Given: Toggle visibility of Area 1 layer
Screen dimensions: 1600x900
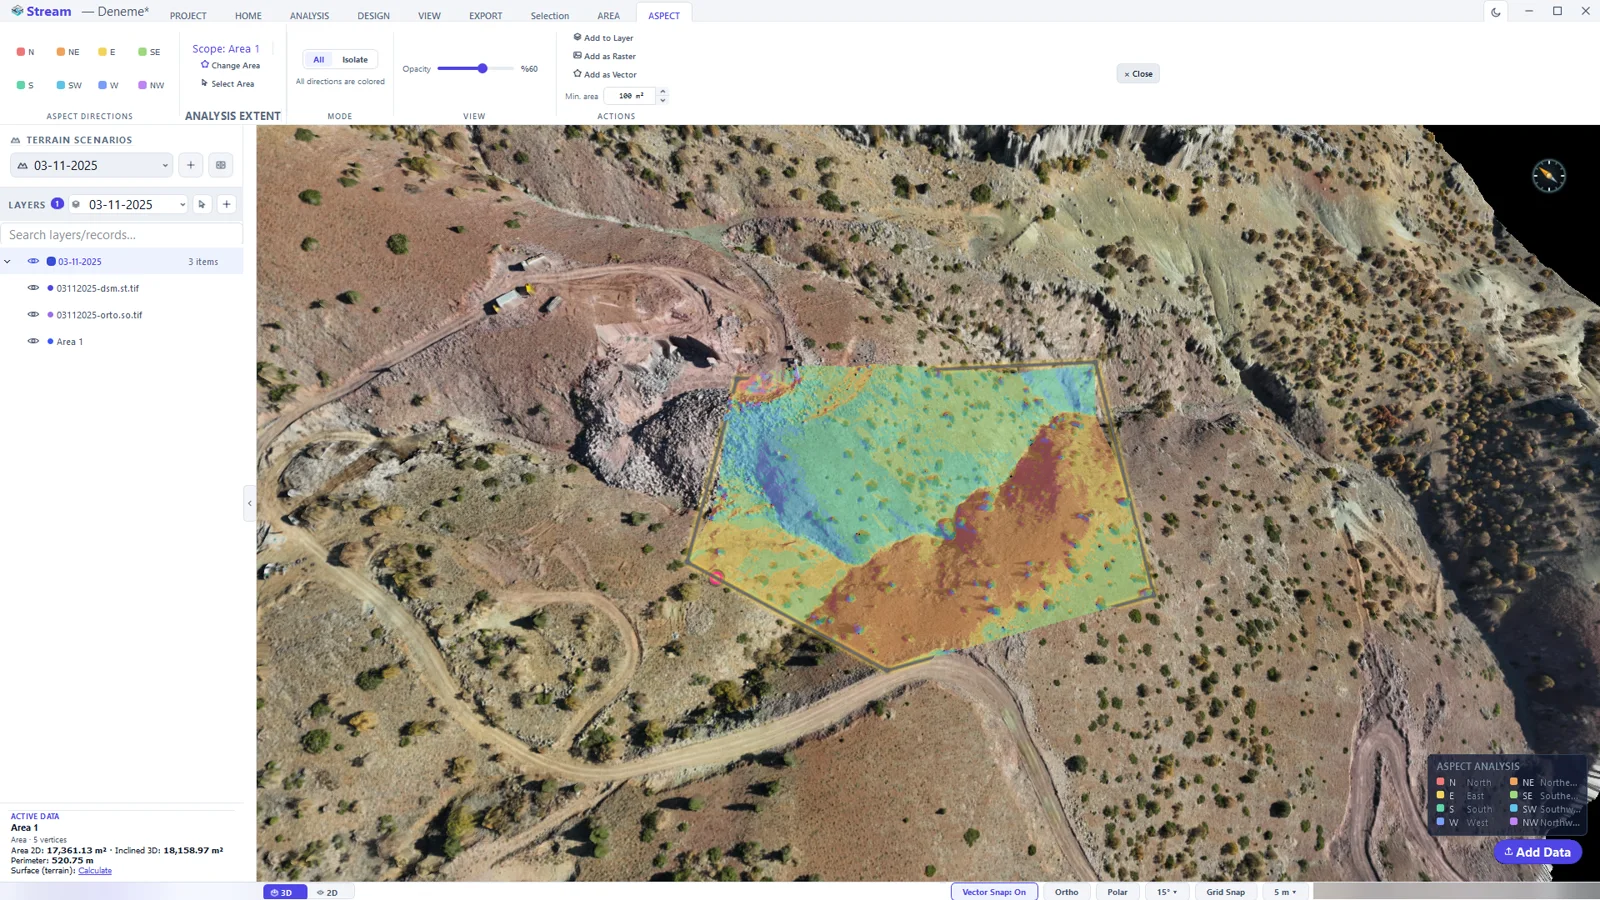Looking at the screenshot, I should [33, 341].
